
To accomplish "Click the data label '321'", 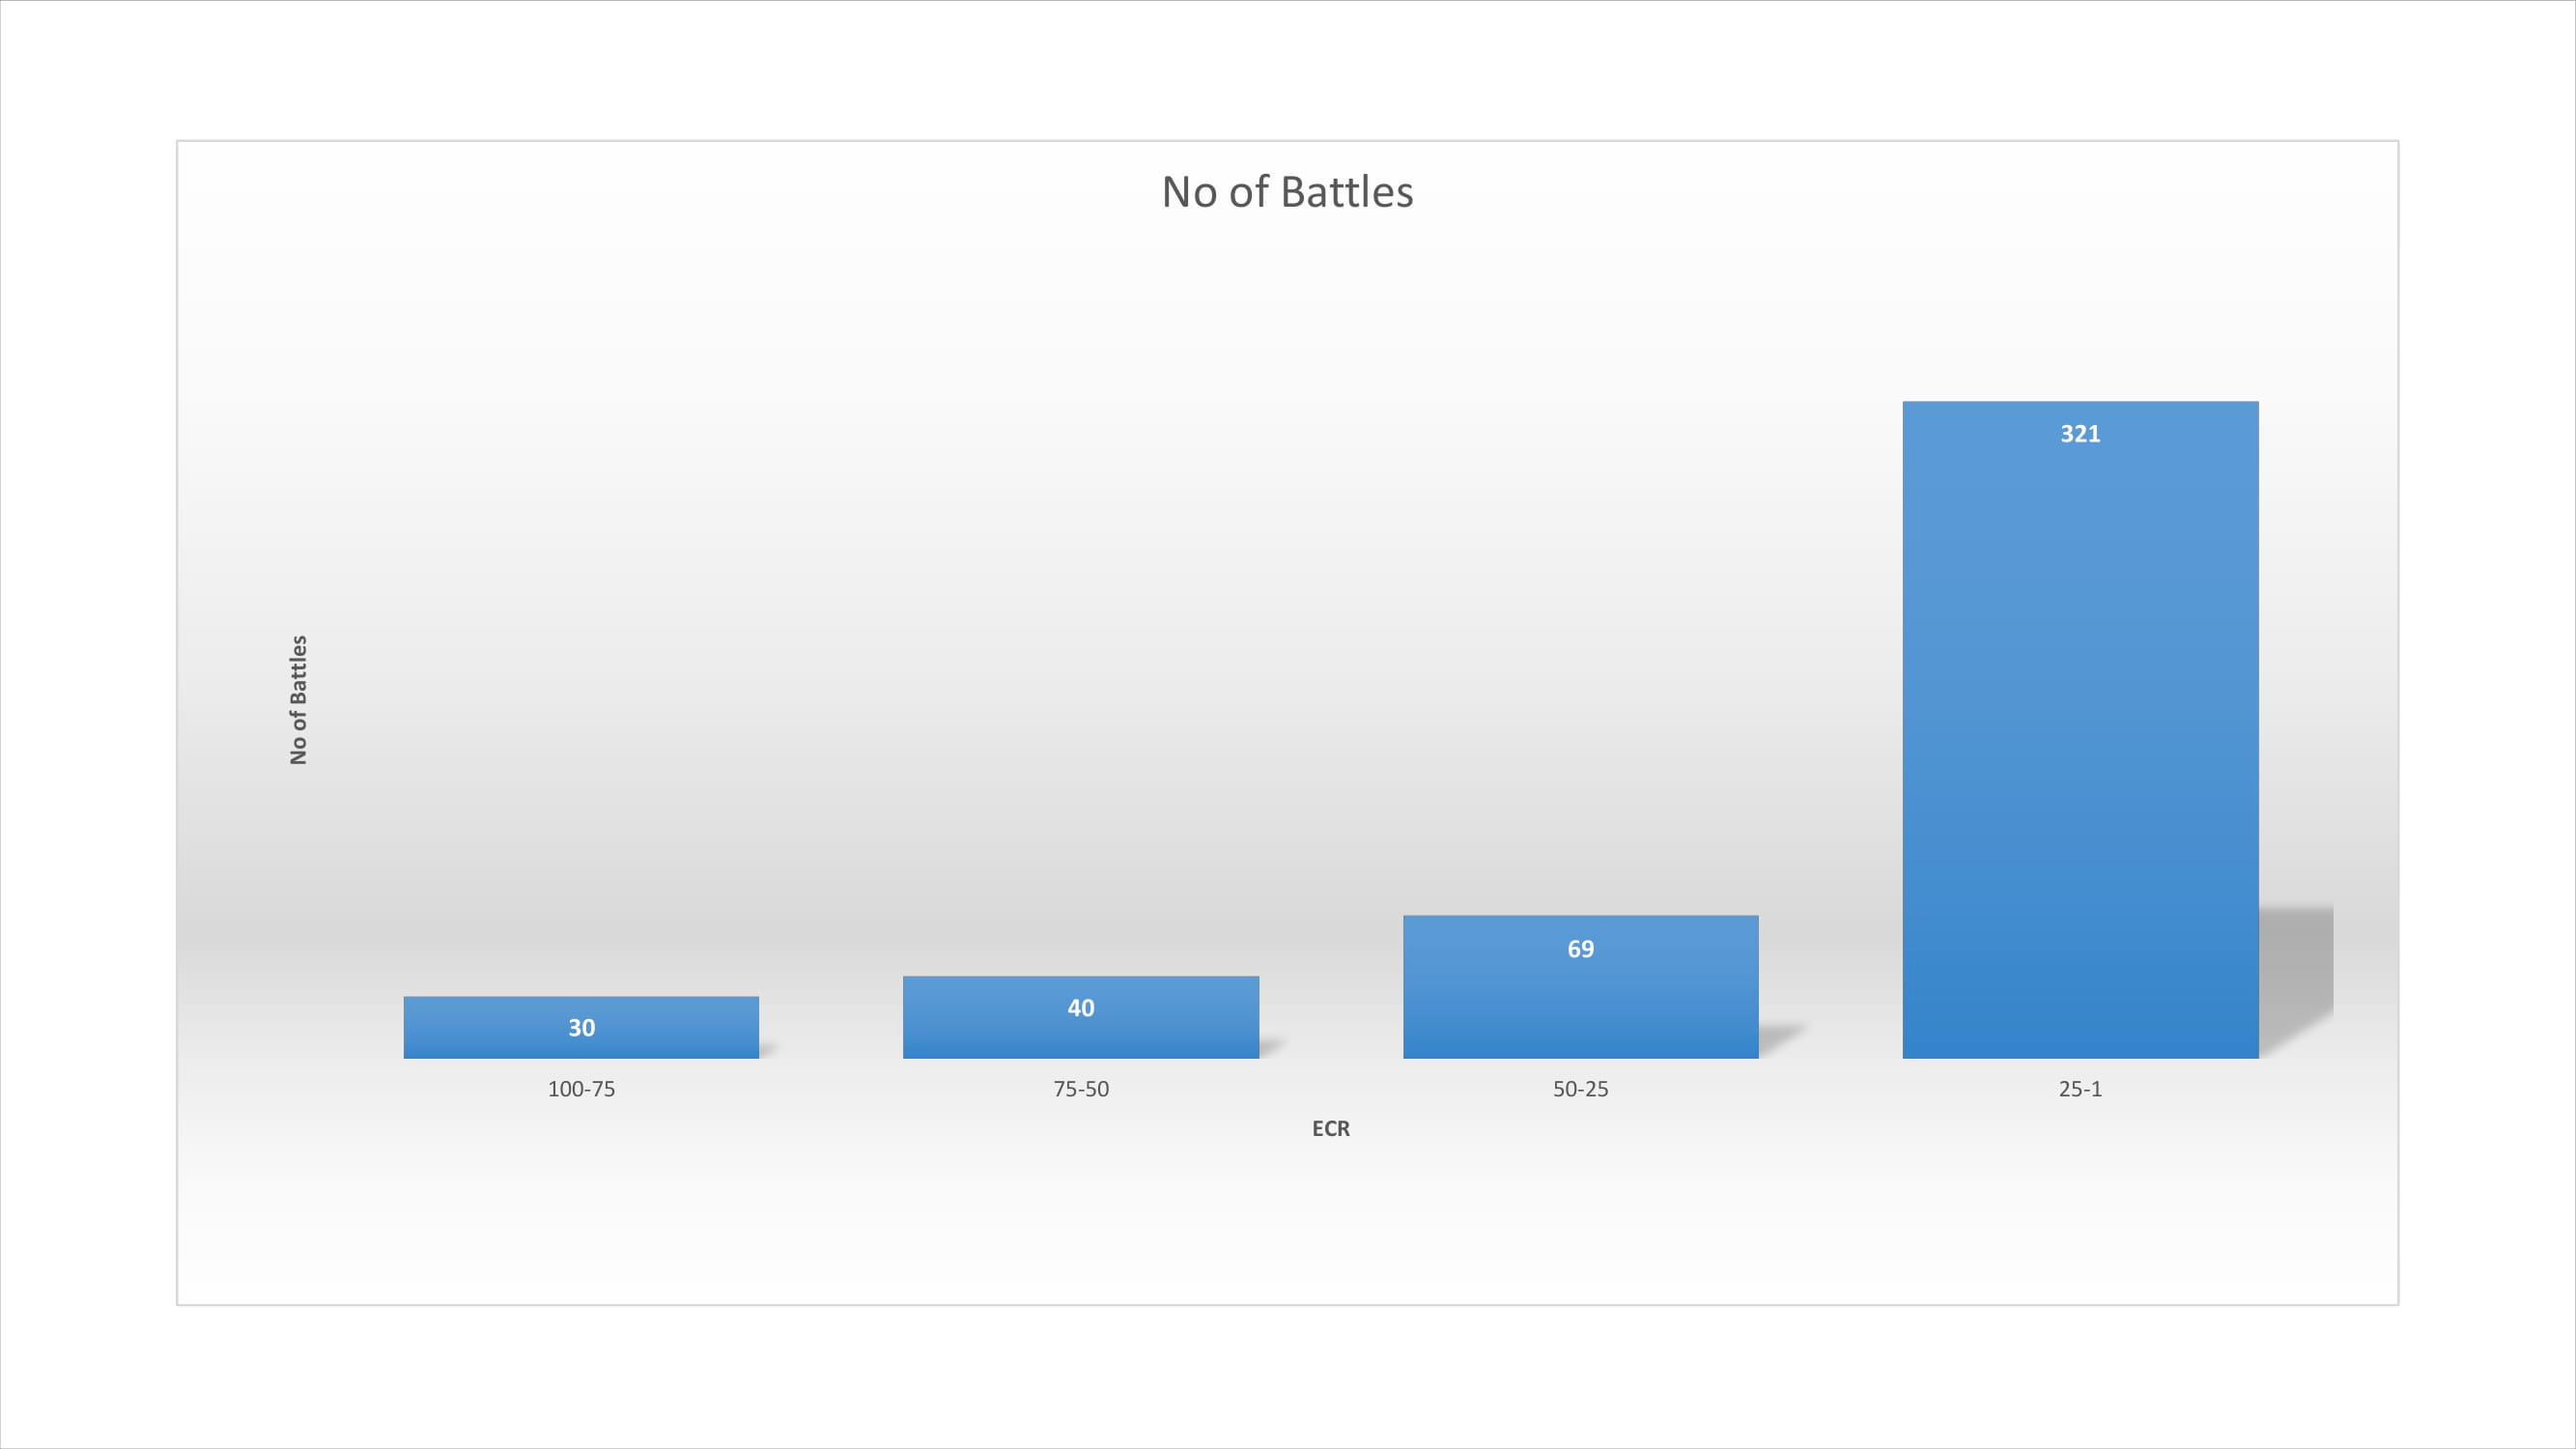I will pyautogui.click(x=2081, y=434).
